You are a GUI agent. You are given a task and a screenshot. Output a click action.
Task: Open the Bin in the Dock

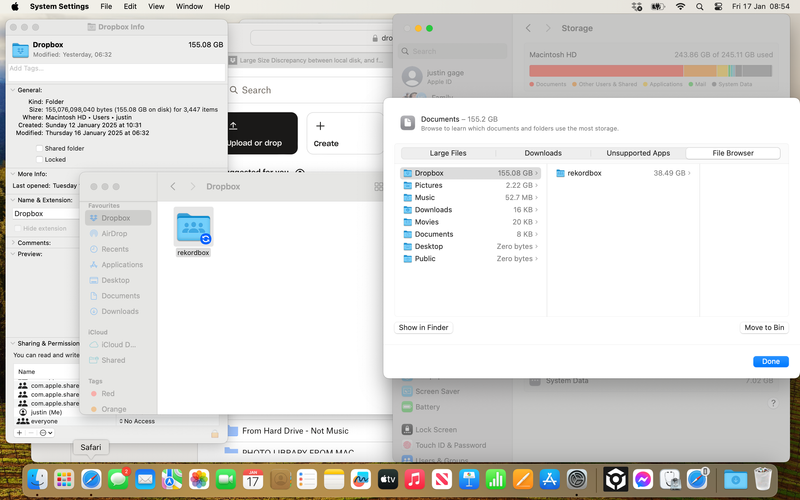click(x=764, y=479)
